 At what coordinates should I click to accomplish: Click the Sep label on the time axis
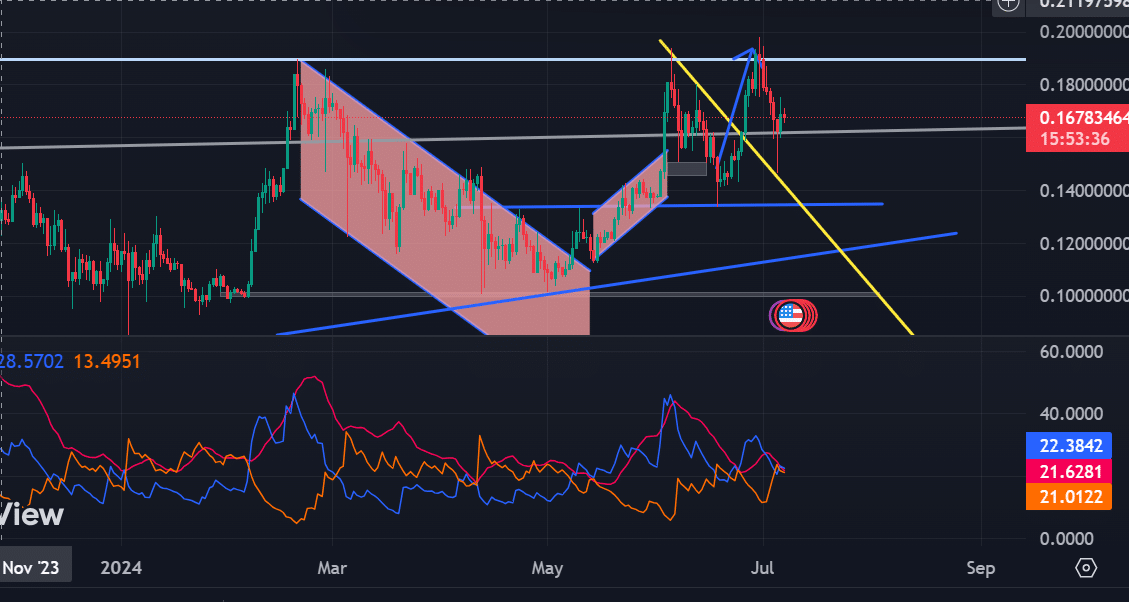coord(981,568)
